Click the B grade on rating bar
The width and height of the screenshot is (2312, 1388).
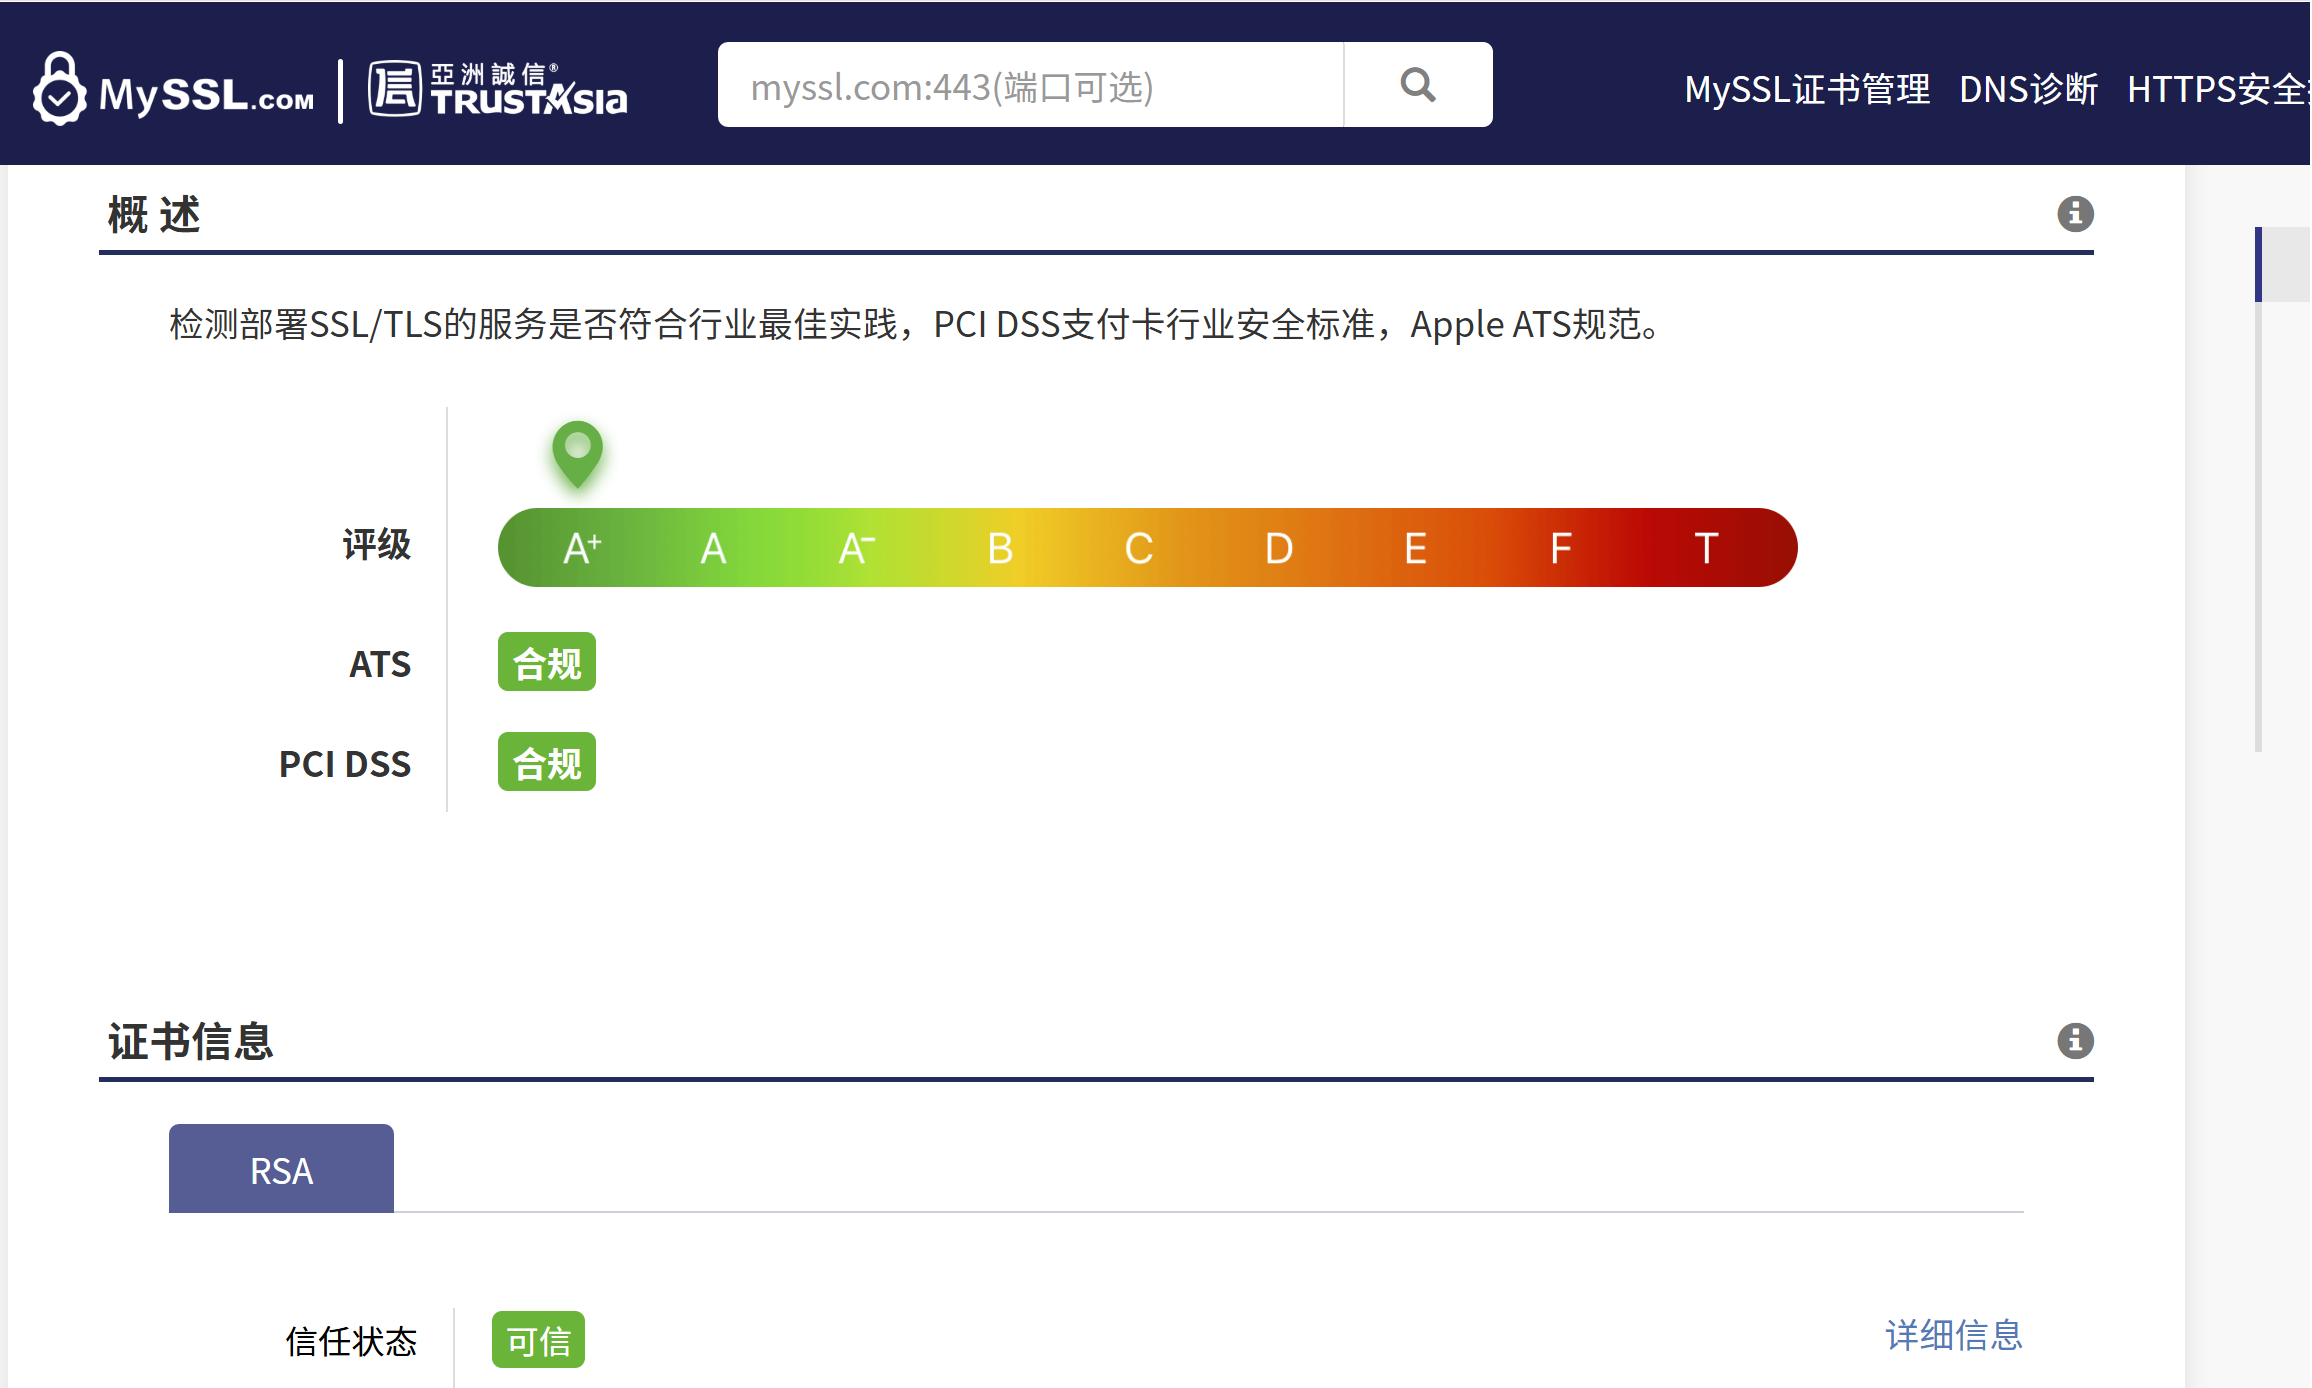(x=1000, y=548)
